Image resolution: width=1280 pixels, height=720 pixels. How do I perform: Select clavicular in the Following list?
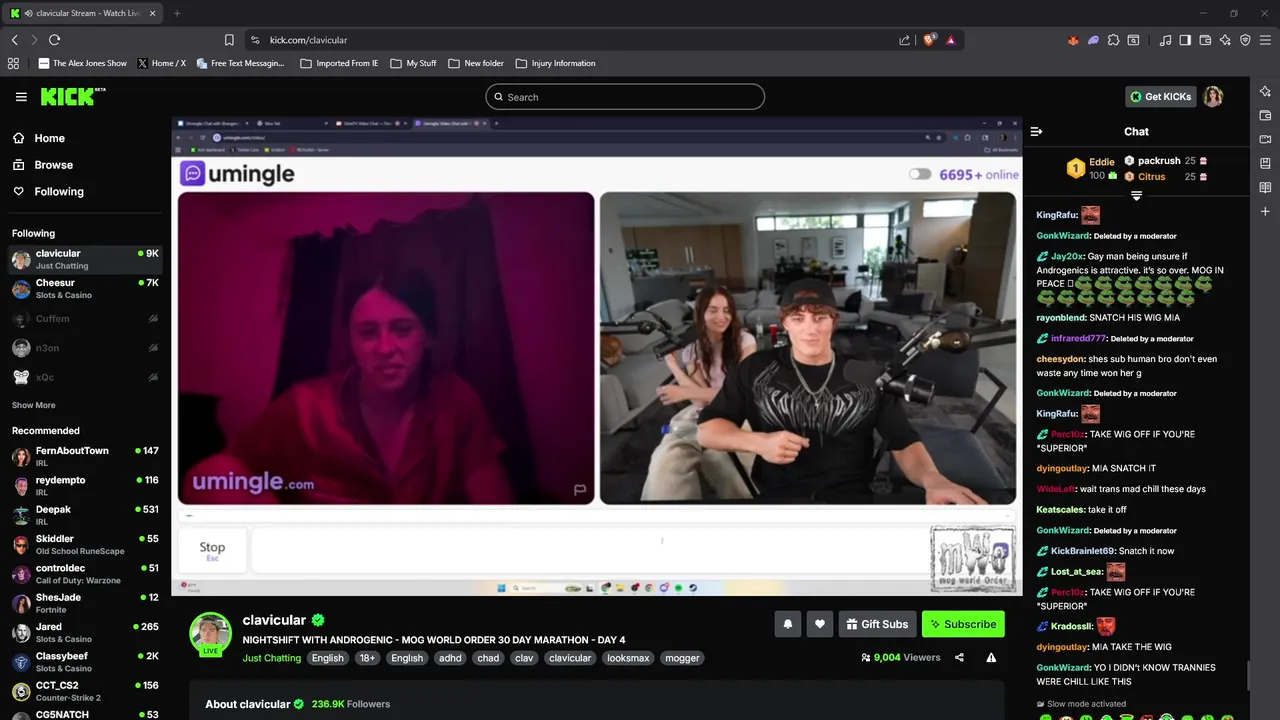click(85, 259)
